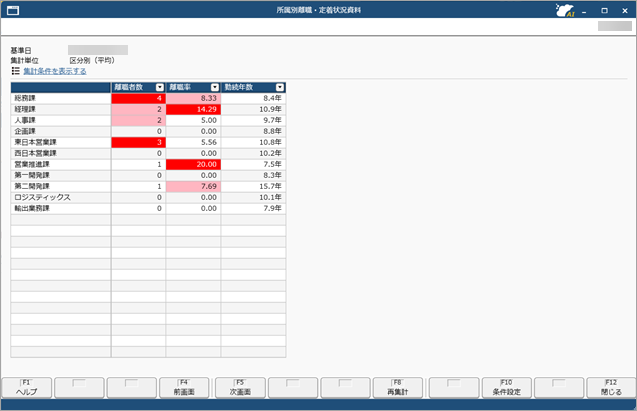Open the 離職率 column filter dropdown
This screenshot has width=637, height=411.
[215, 87]
